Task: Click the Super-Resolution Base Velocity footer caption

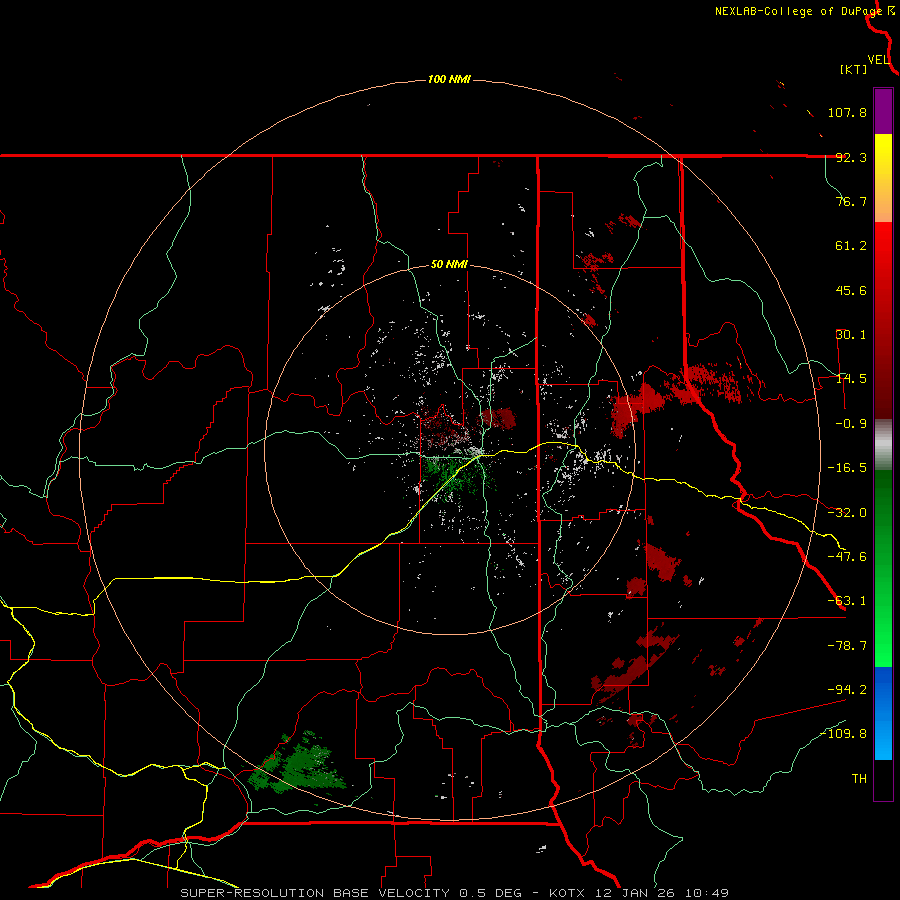Action: tap(455, 893)
